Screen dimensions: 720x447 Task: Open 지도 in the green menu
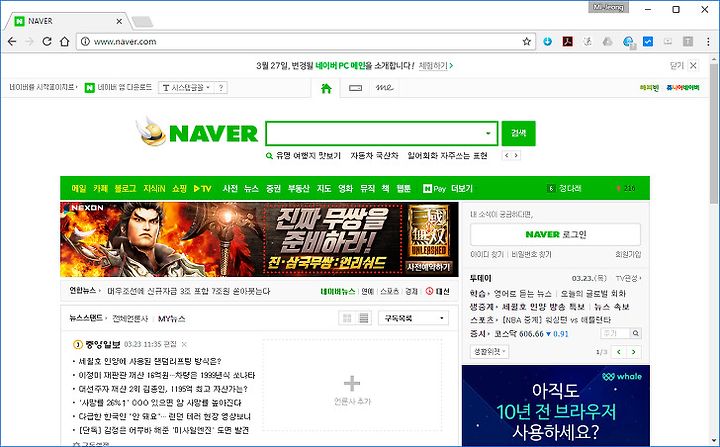click(324, 188)
